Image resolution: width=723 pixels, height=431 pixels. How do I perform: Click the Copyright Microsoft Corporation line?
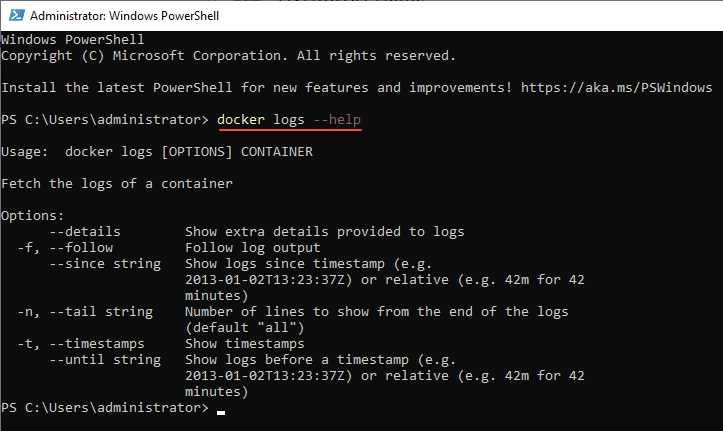(228, 56)
